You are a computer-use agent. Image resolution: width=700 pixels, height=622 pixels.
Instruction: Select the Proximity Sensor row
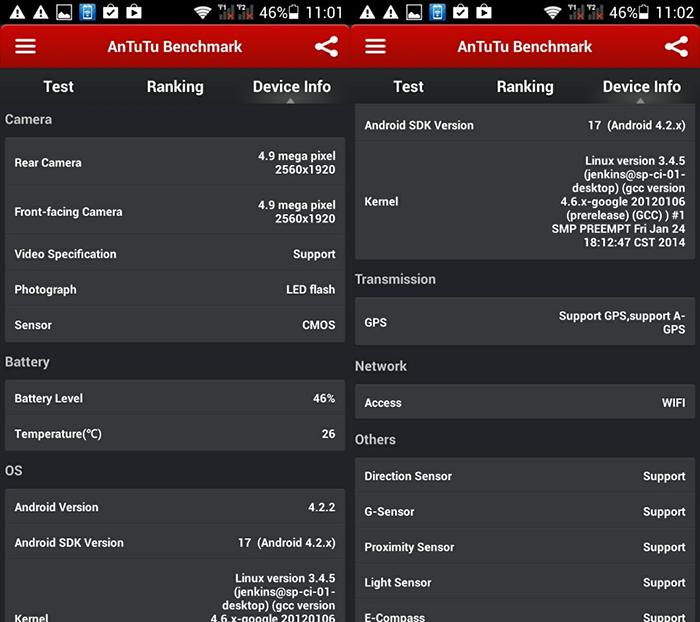click(525, 547)
